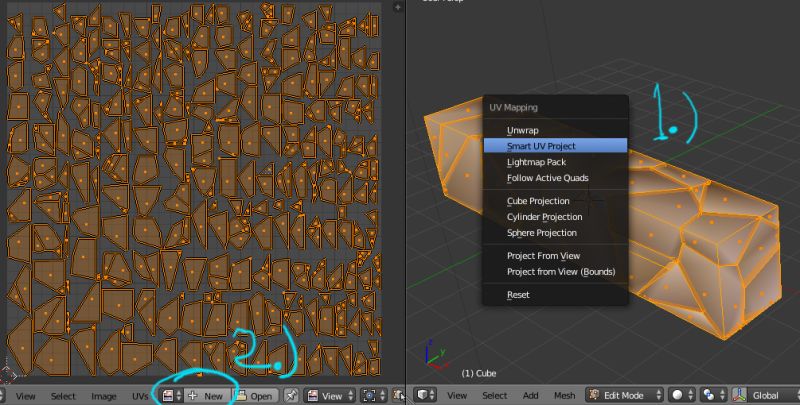Choose Follow Active Quads option
The width and height of the screenshot is (800, 405).
tap(555, 178)
